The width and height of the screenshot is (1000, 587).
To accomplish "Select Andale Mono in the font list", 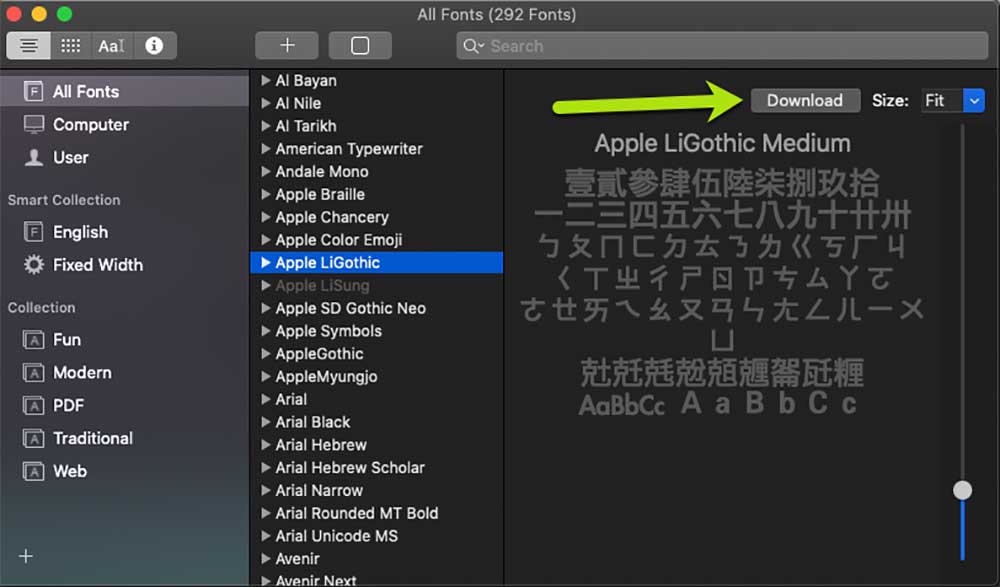I will coord(376,172).
